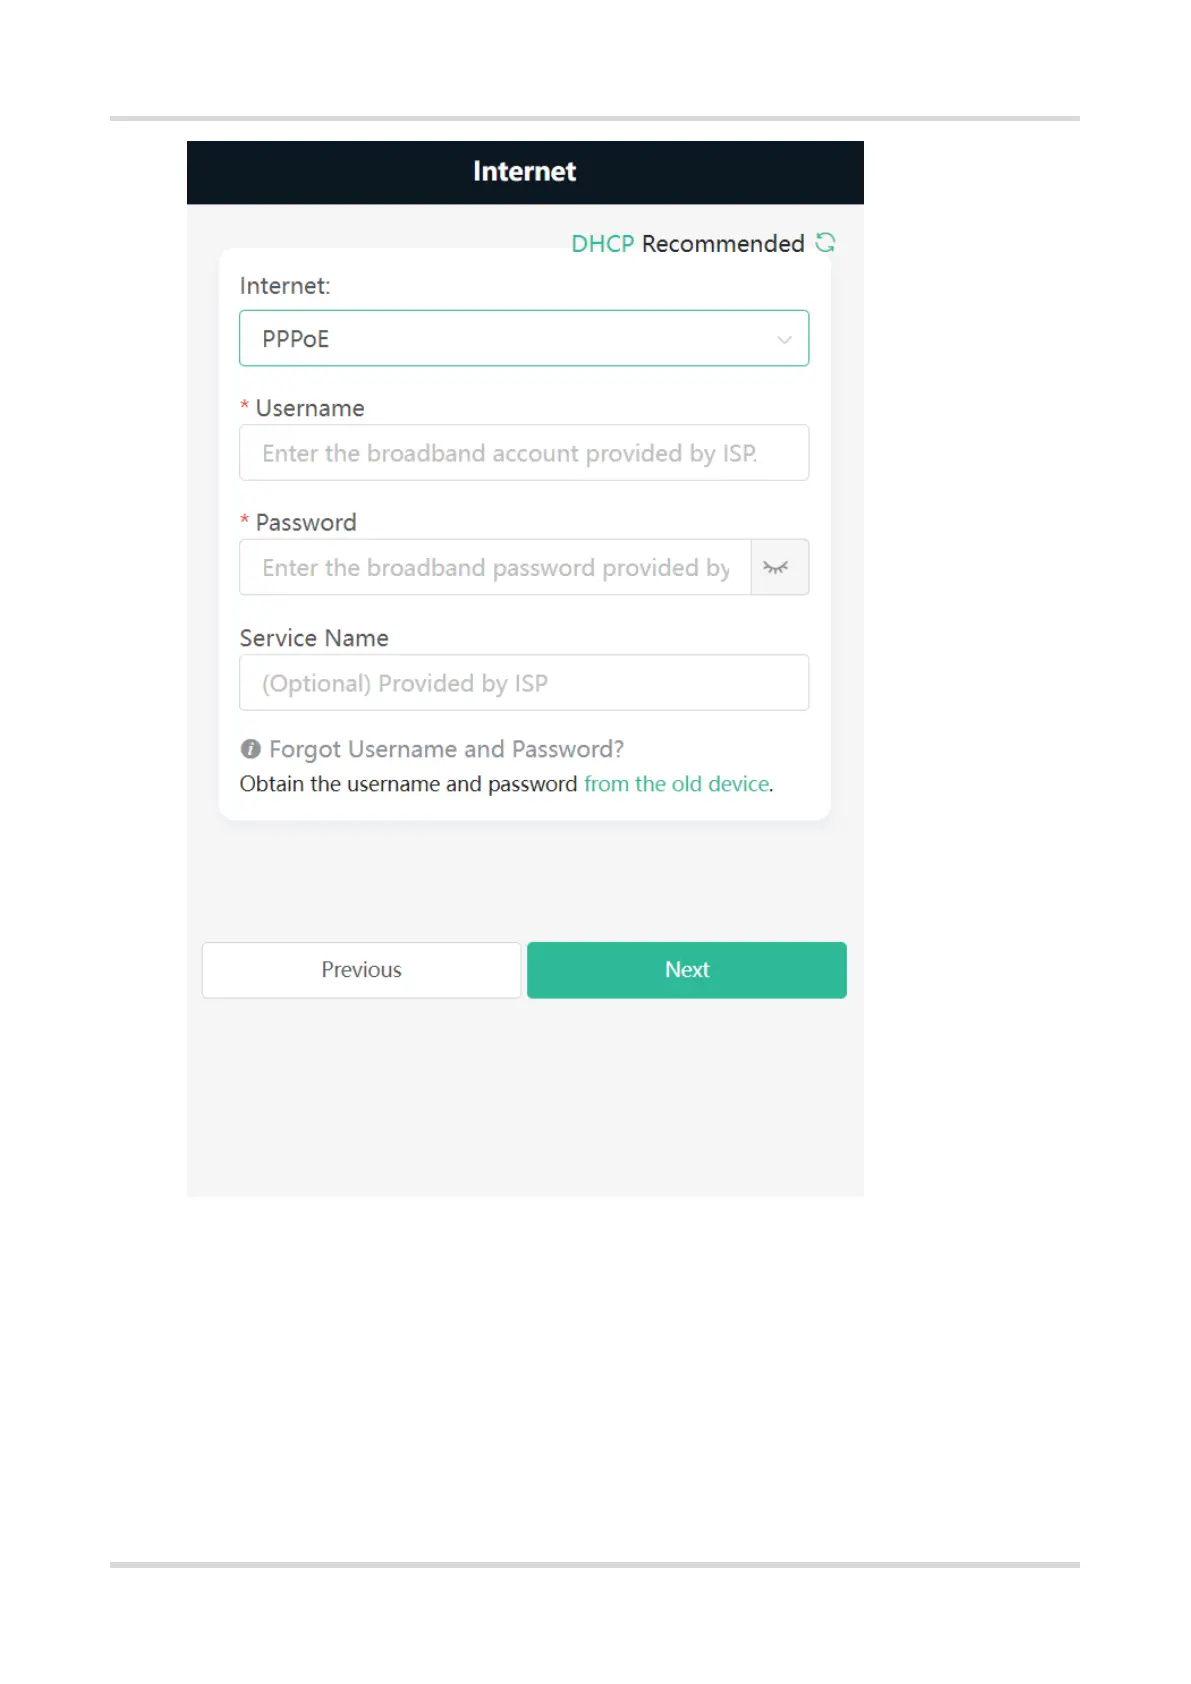
Task: Click the word 'Recommended' next to DHCP
Action: 723,244
